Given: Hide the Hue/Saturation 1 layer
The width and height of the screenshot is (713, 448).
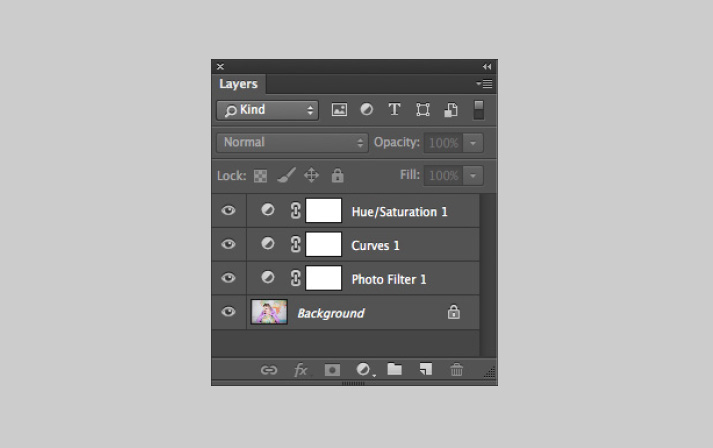Looking at the screenshot, I should (x=228, y=210).
